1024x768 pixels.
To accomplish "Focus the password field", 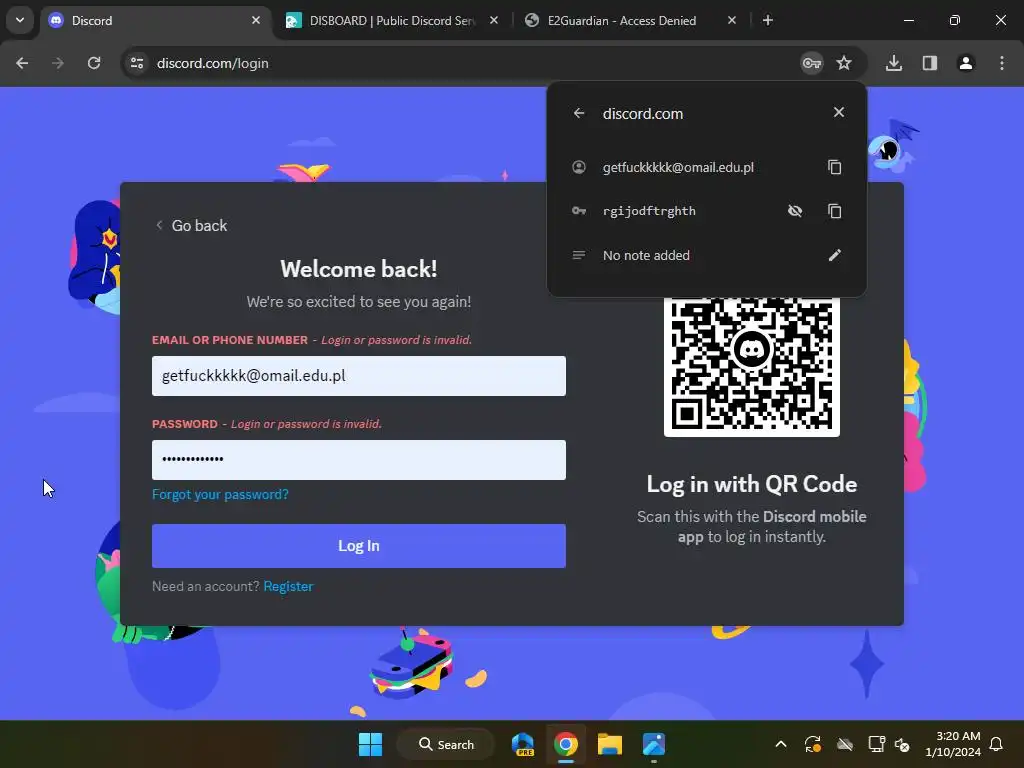I will [359, 460].
